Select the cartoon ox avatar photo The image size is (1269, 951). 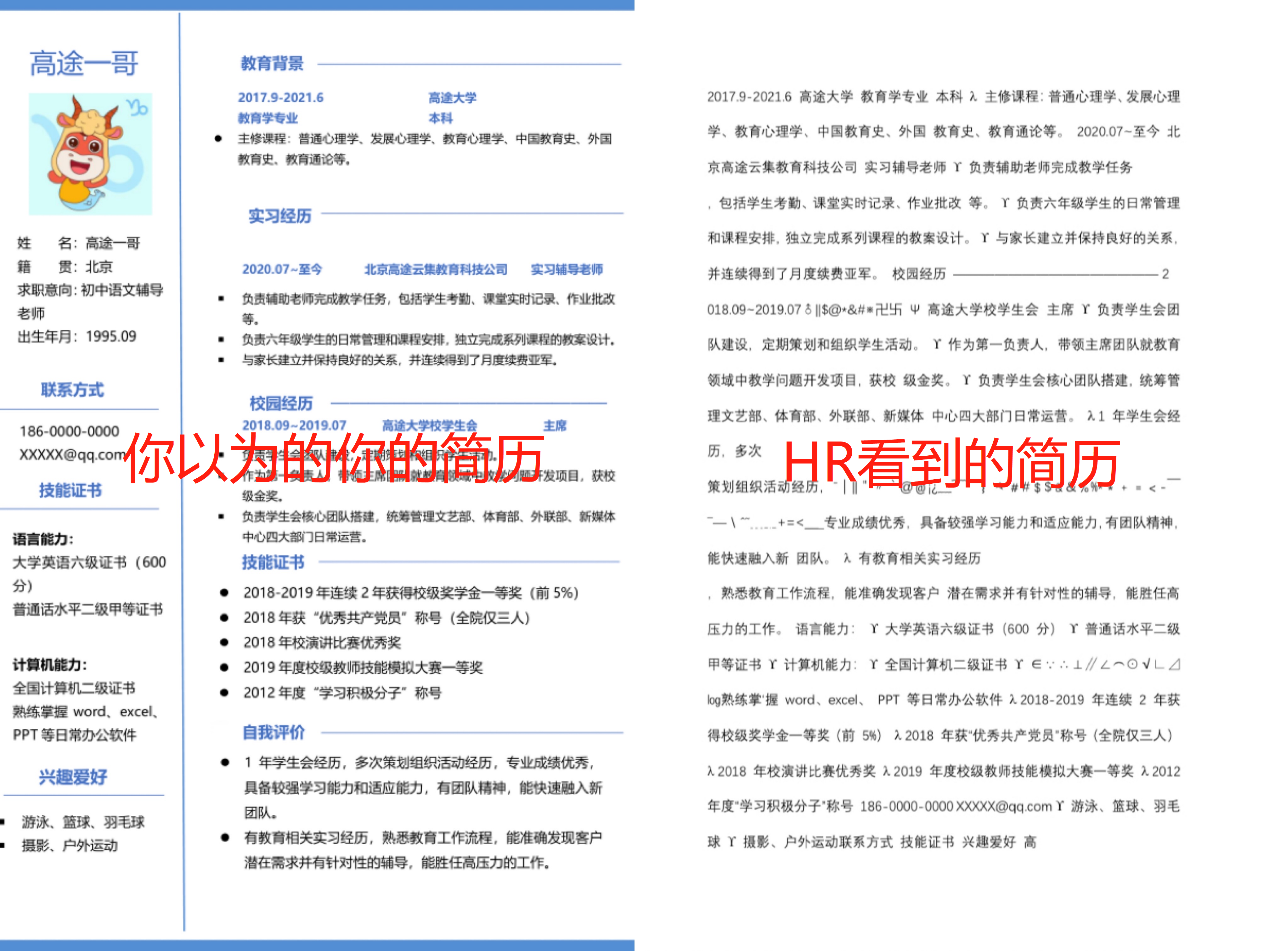click(x=91, y=154)
